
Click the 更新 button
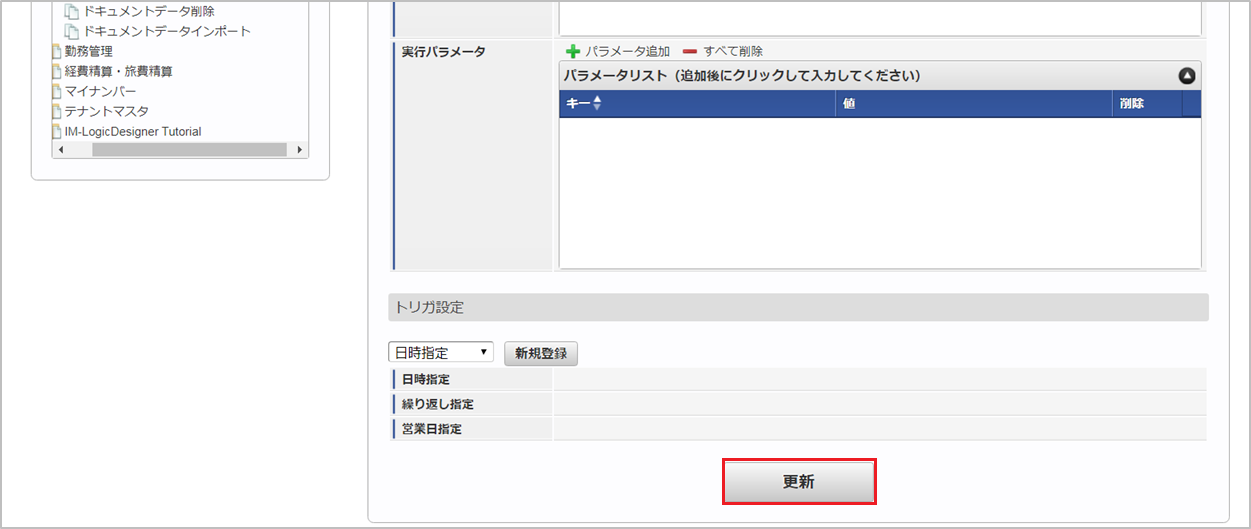coord(799,482)
